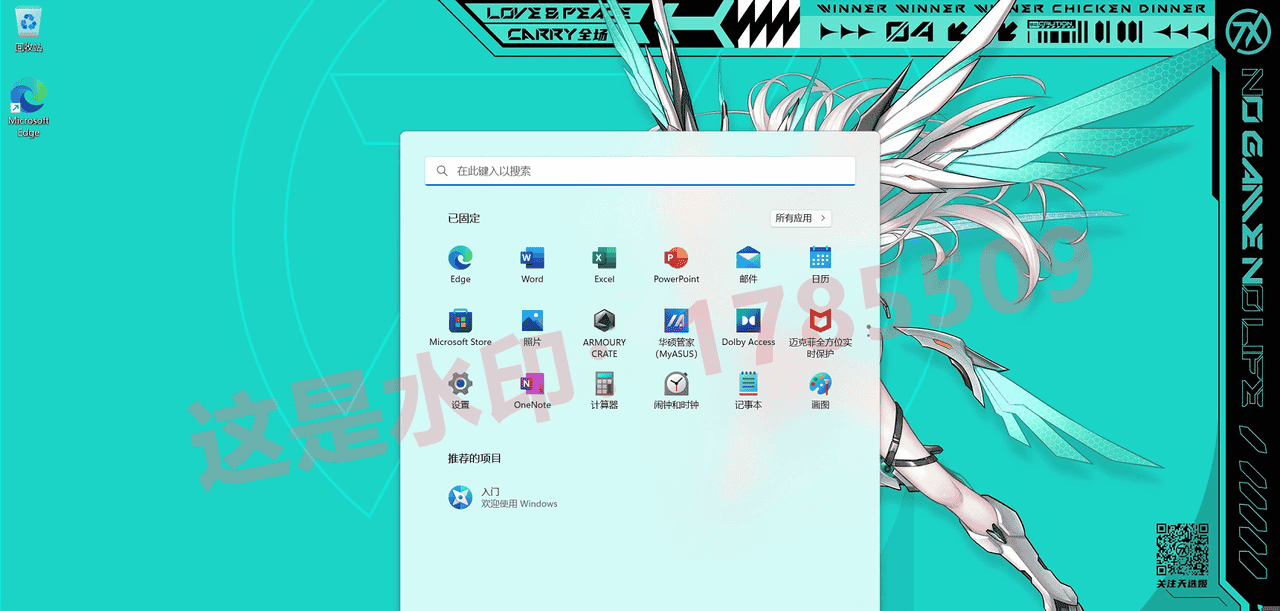Open the 邮件 Mail app
1280x611 pixels.
pos(748,259)
